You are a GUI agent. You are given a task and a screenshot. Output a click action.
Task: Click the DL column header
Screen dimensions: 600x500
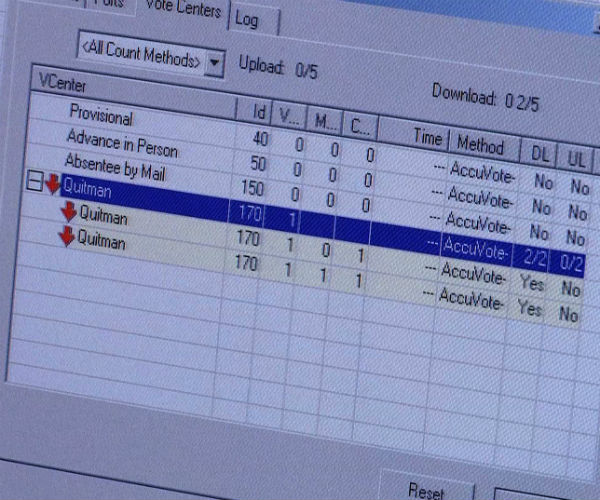click(x=539, y=152)
